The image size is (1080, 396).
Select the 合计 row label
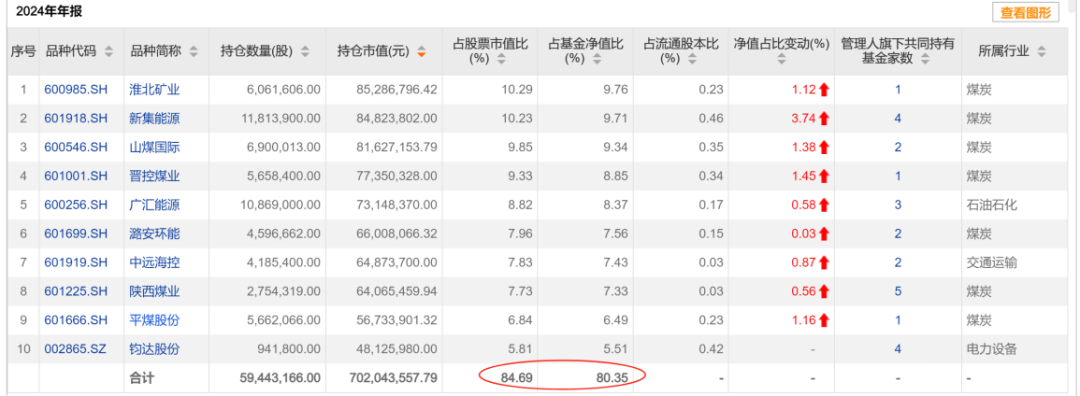pos(141,378)
